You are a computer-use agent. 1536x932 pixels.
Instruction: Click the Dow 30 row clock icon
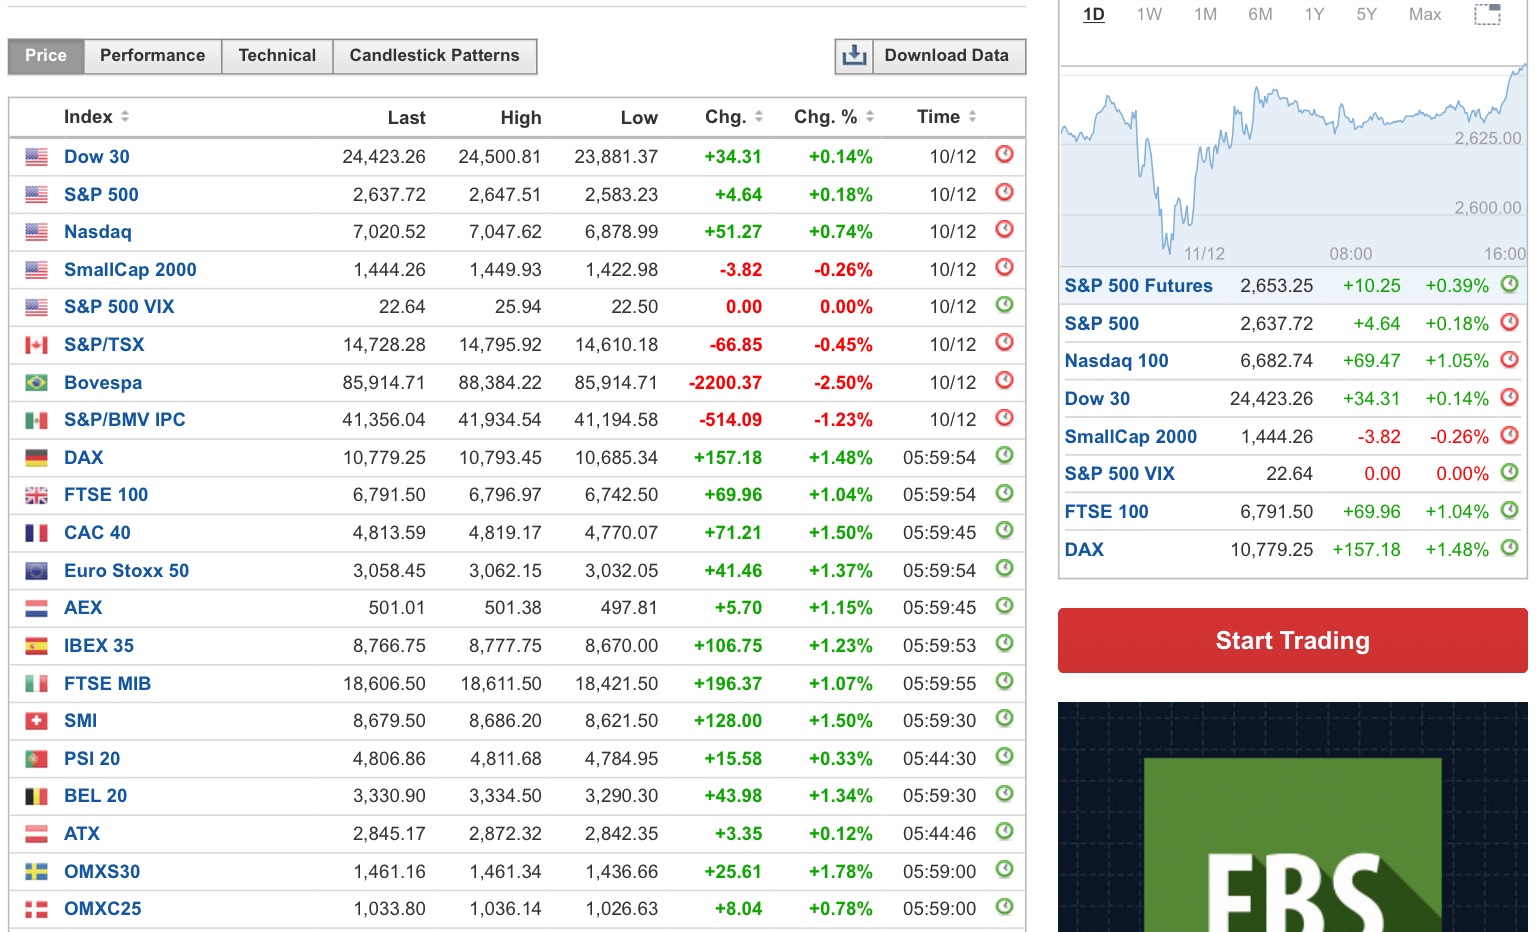pyautogui.click(x=1005, y=154)
